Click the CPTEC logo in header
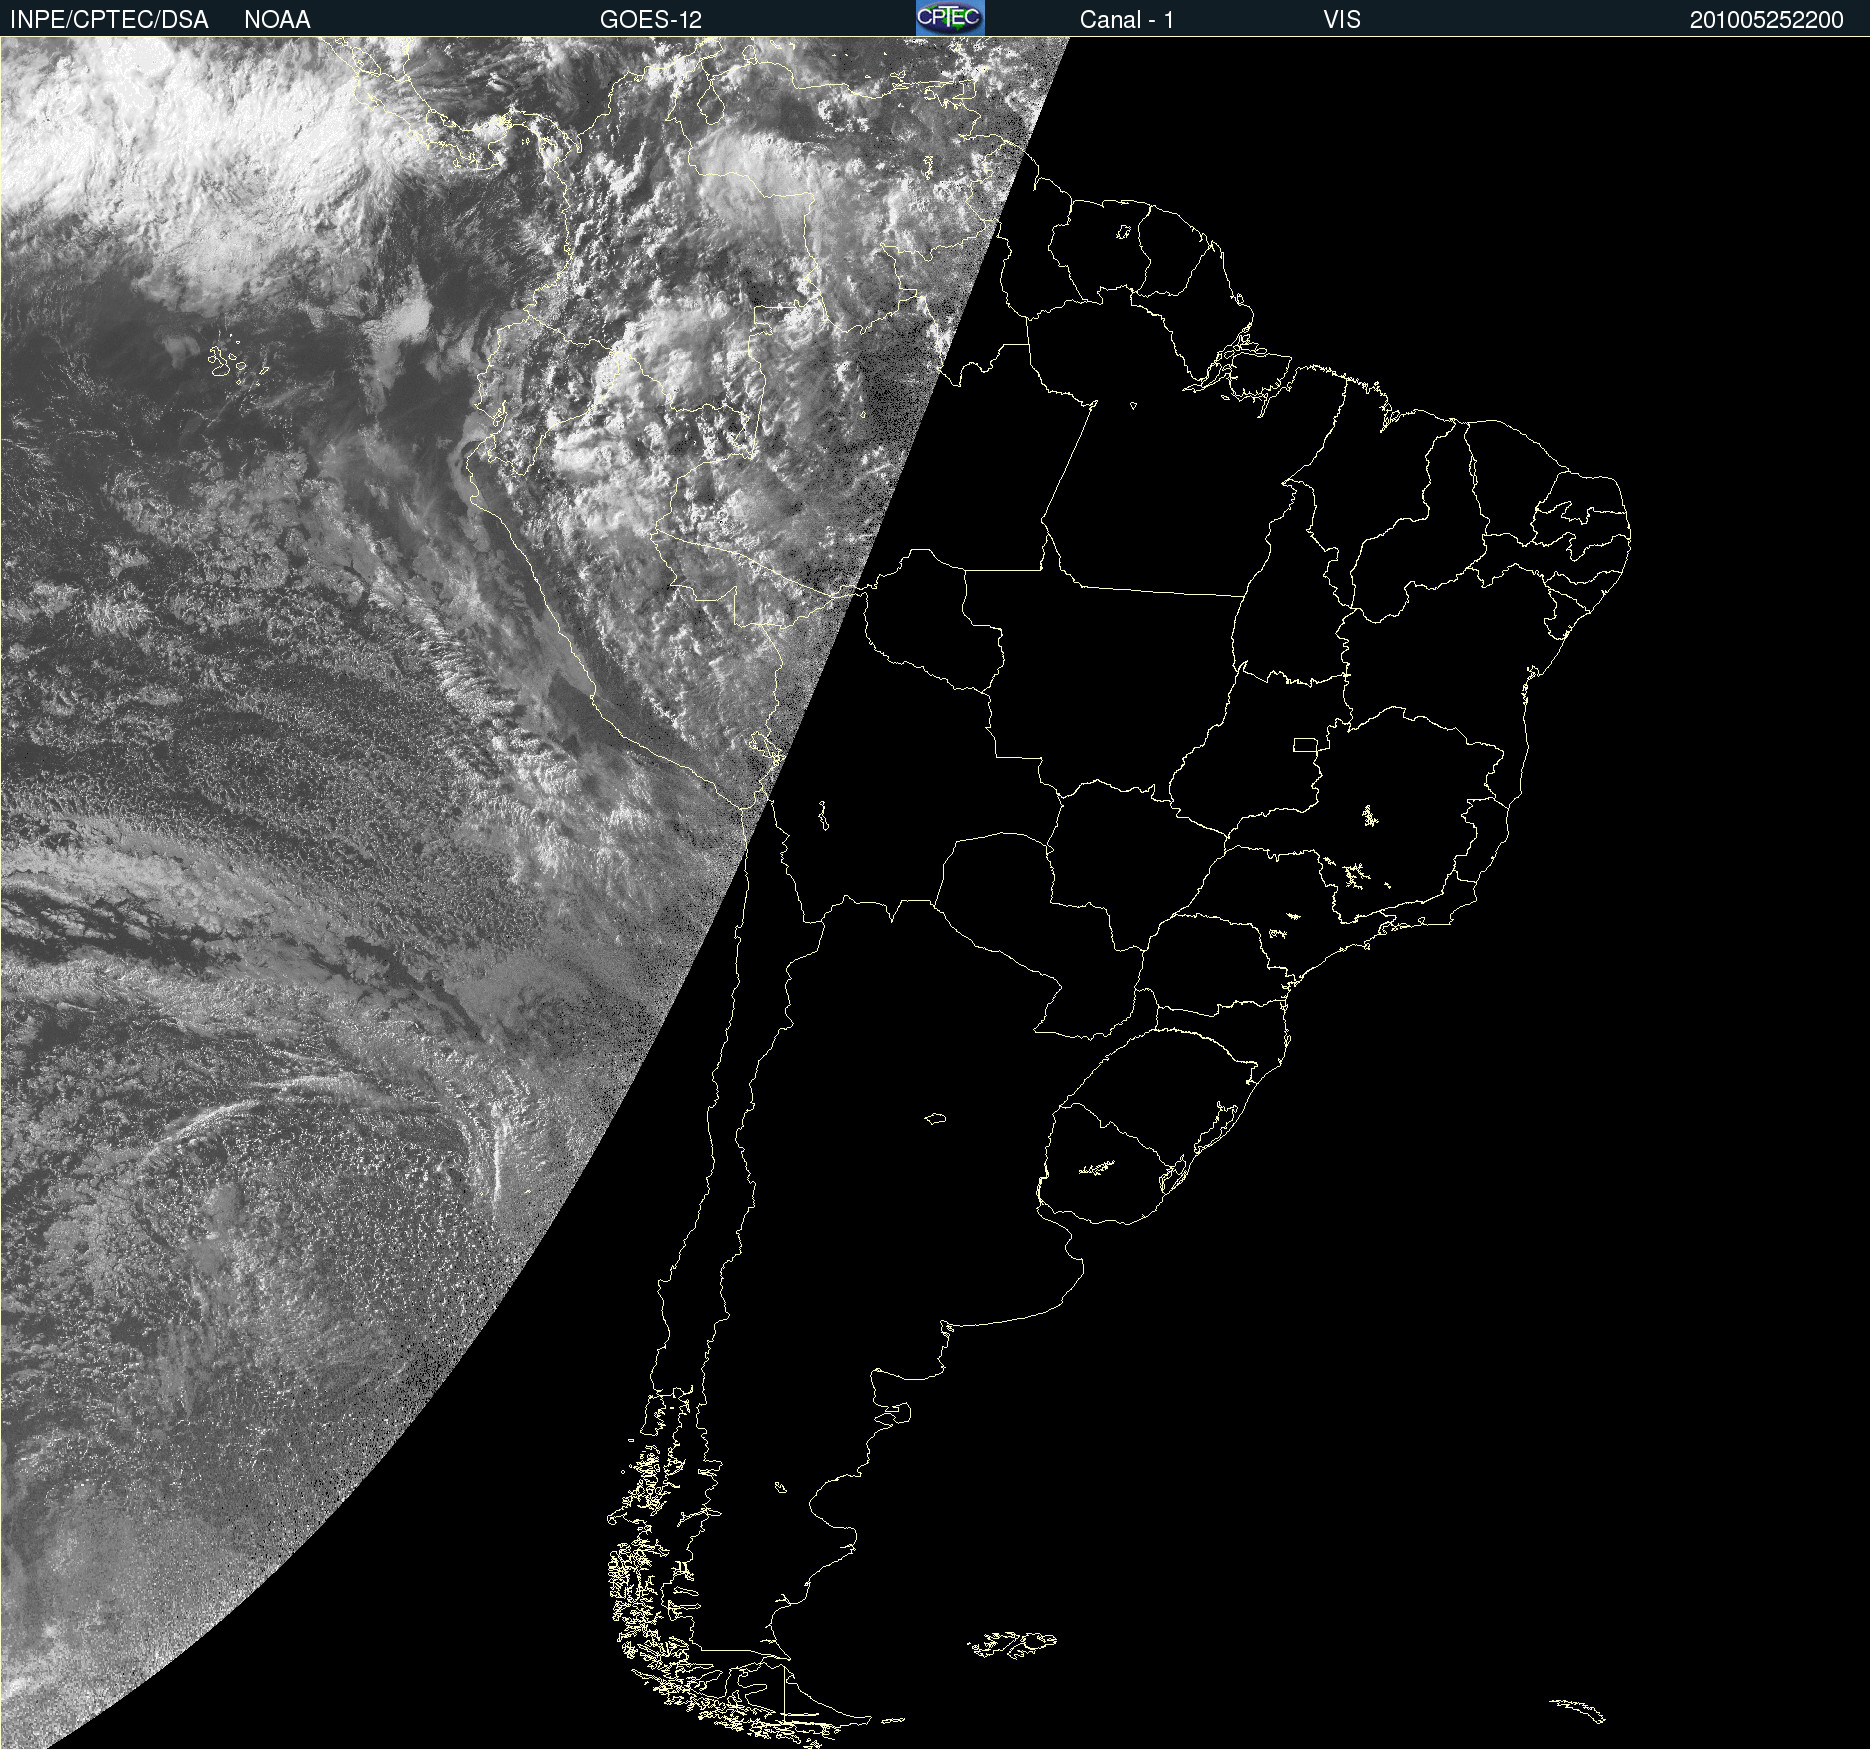1870x1750 pixels. click(950, 18)
